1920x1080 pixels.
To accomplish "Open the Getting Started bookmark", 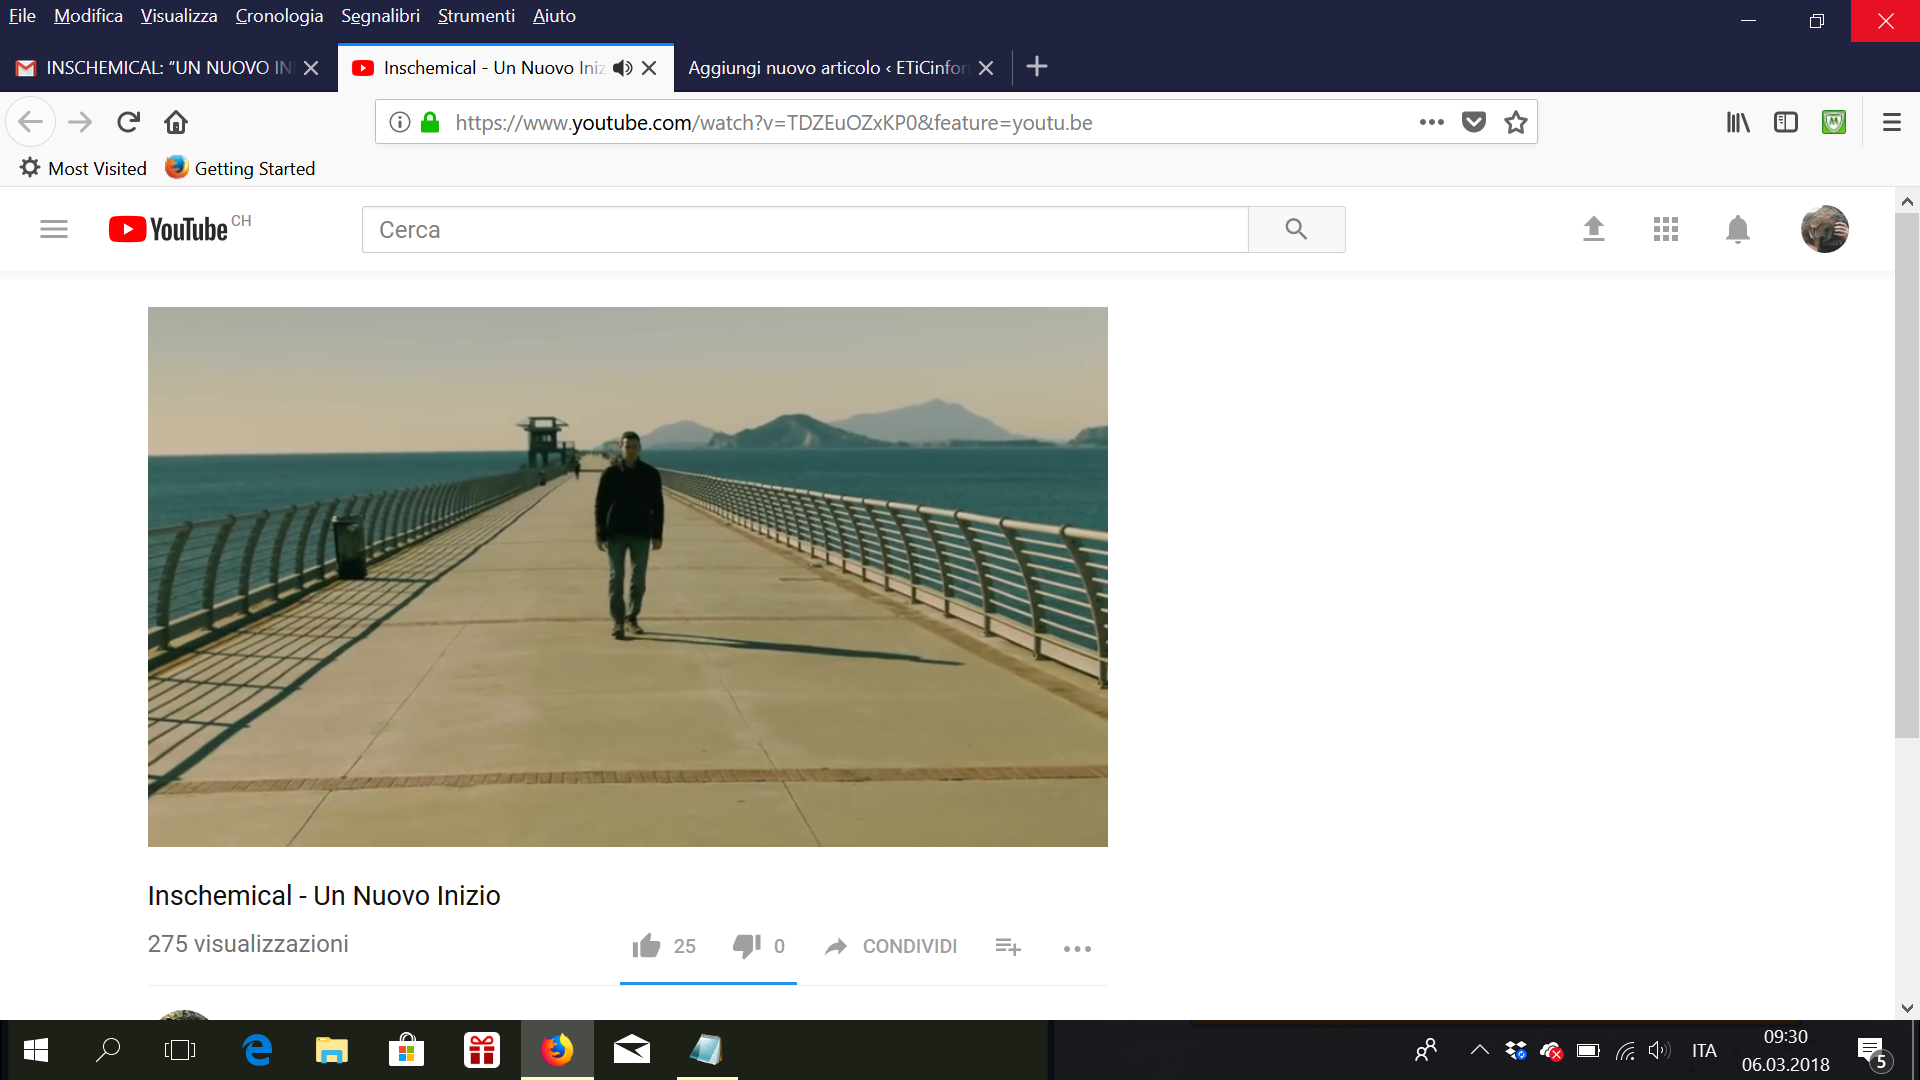I will pos(240,168).
